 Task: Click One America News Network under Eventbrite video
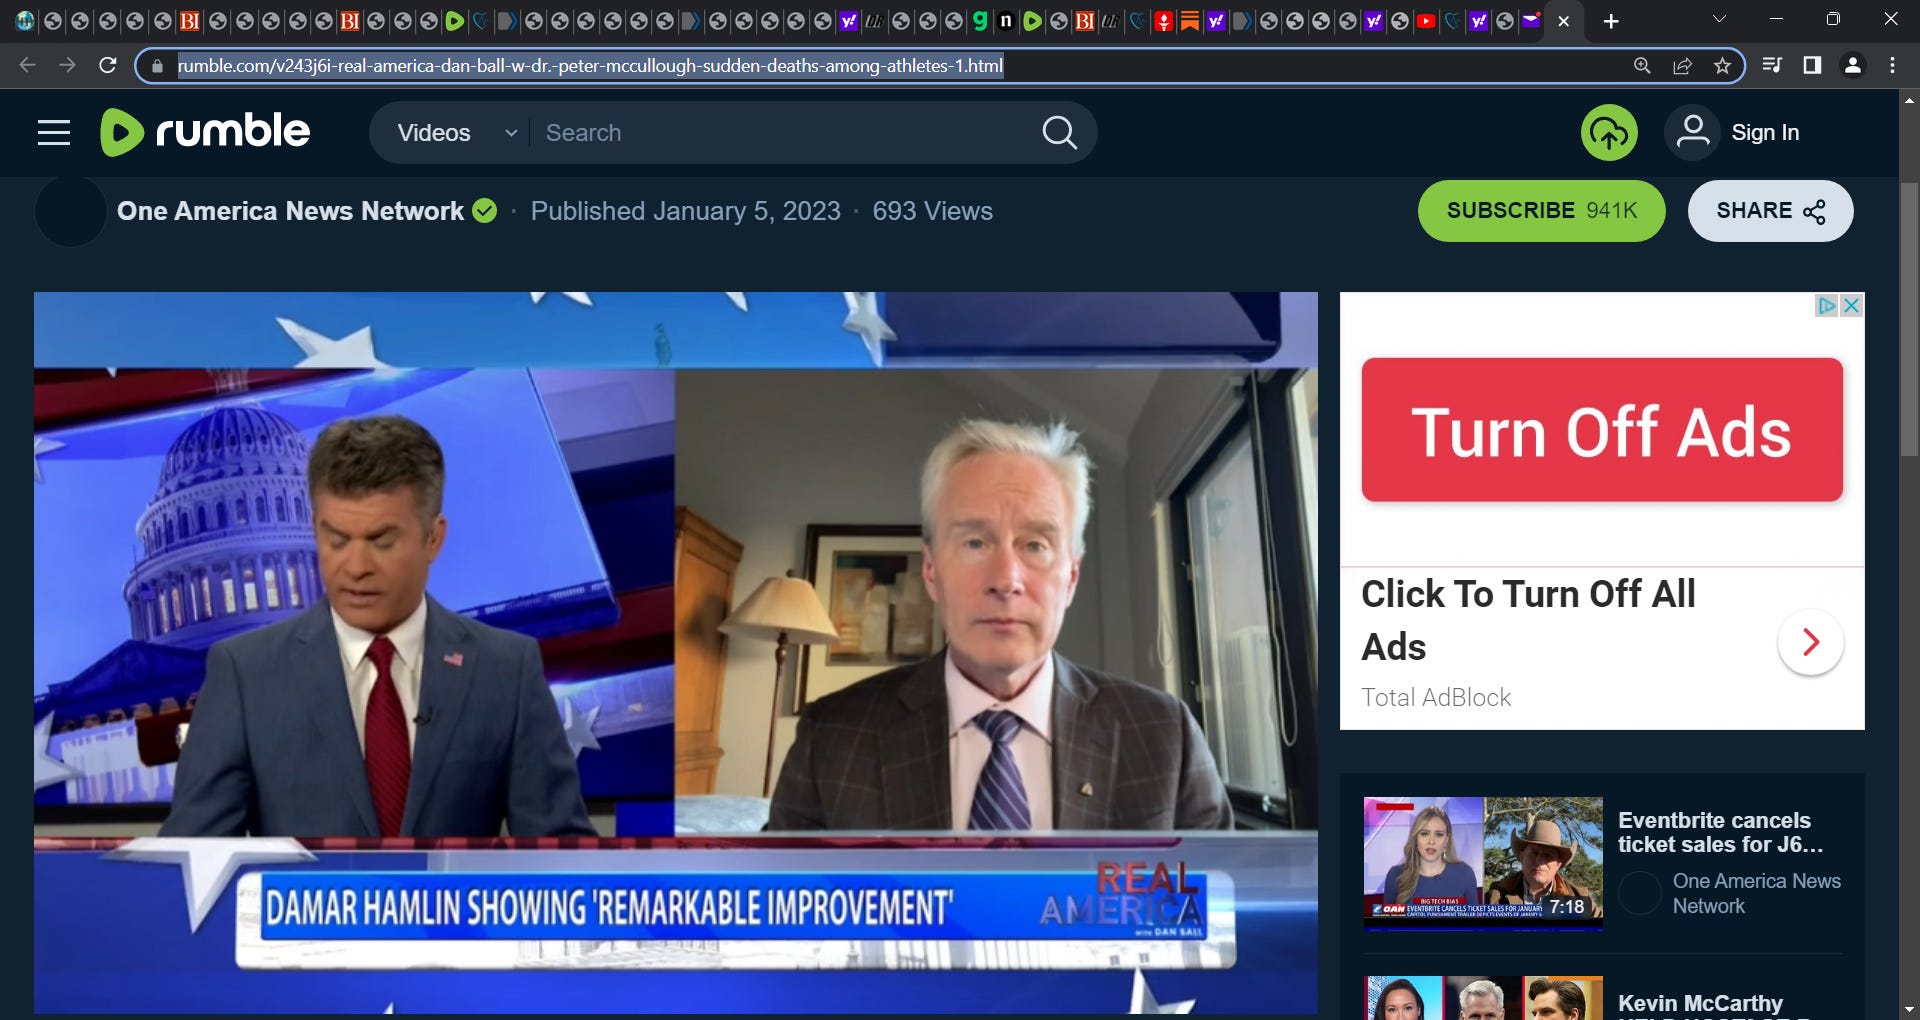click(1756, 893)
